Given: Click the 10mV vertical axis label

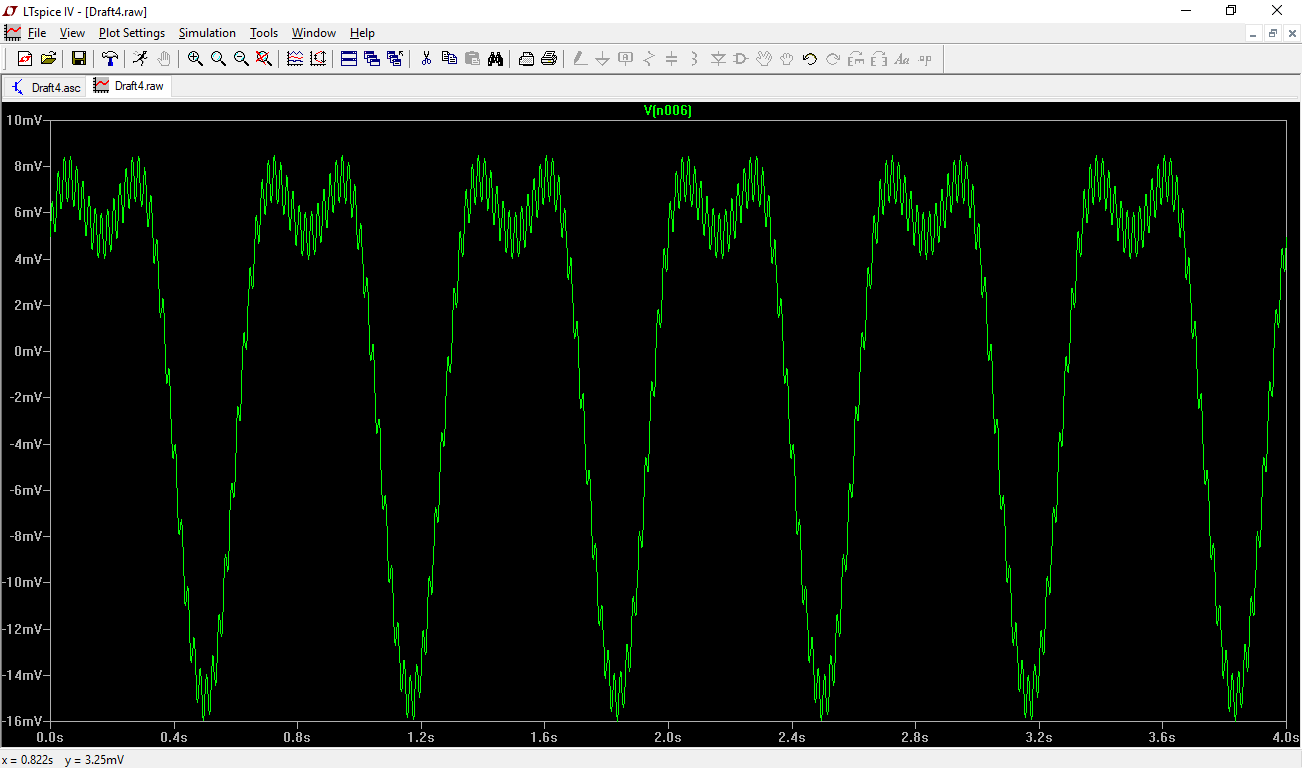Looking at the screenshot, I should click(x=24, y=120).
